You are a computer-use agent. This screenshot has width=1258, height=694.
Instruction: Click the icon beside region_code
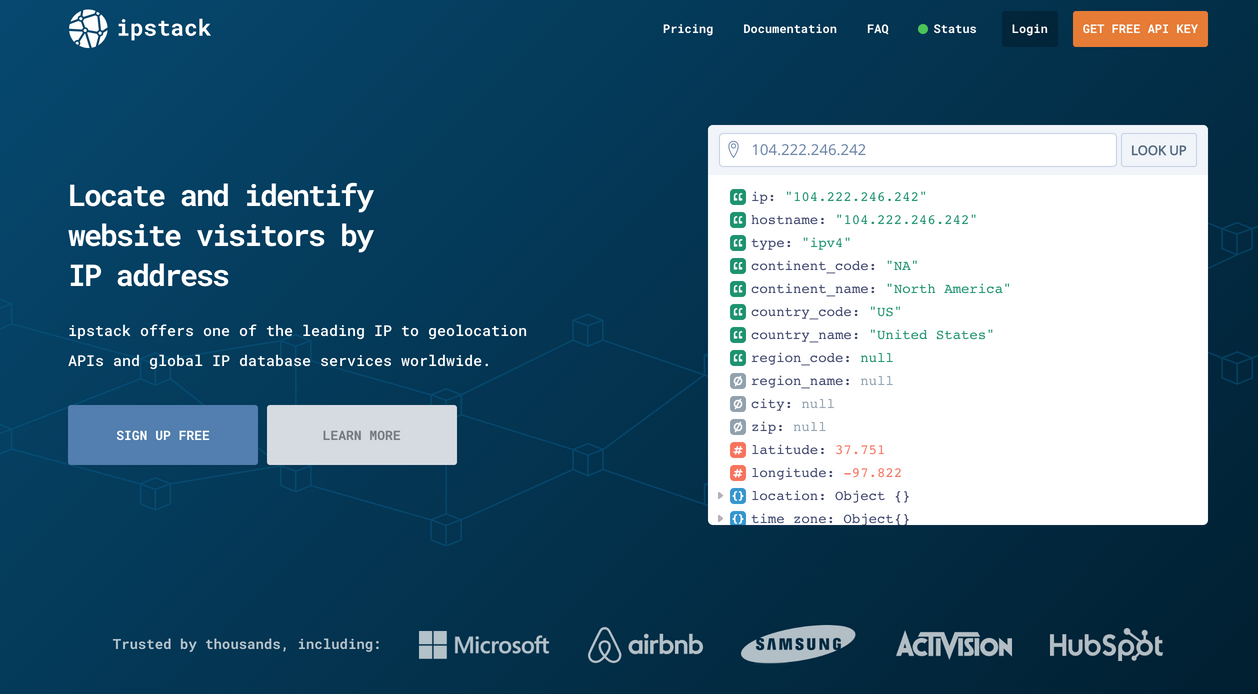[738, 358]
